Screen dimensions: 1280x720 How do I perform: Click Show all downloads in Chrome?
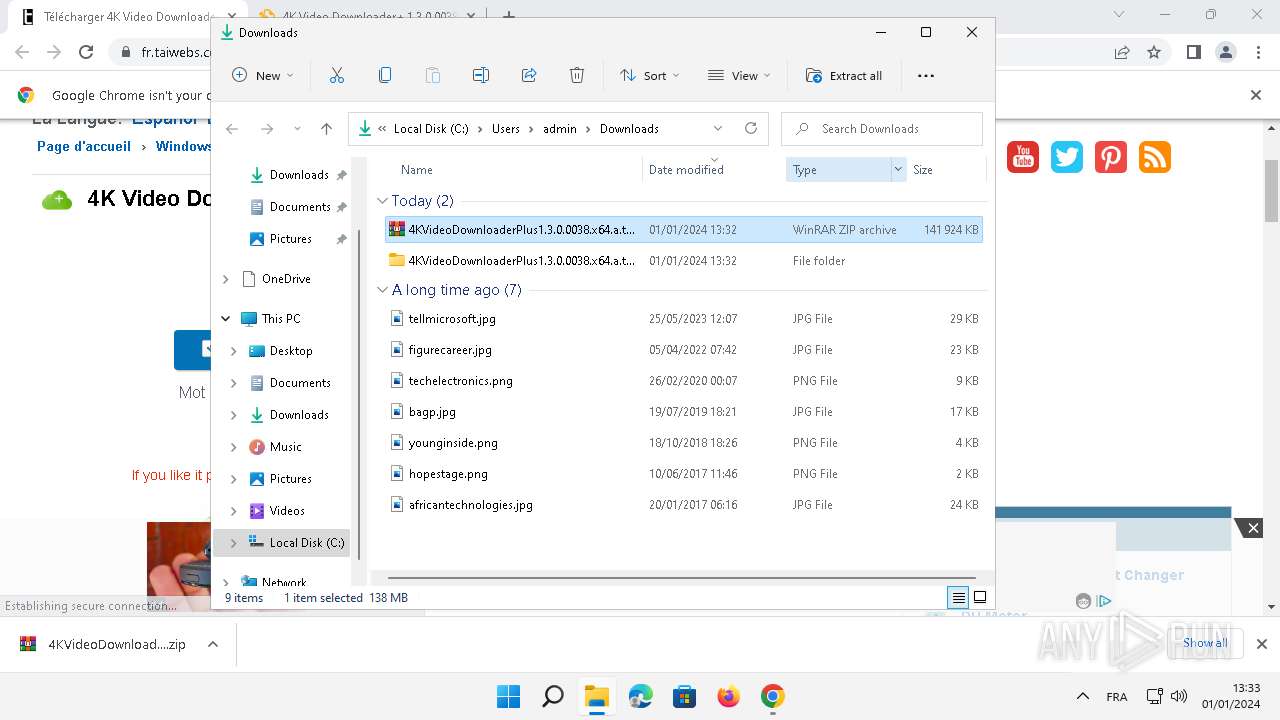(1204, 643)
